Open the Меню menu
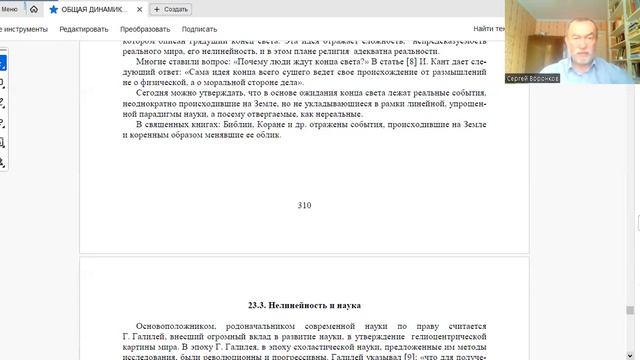The width and height of the screenshot is (640, 360). (9, 9)
